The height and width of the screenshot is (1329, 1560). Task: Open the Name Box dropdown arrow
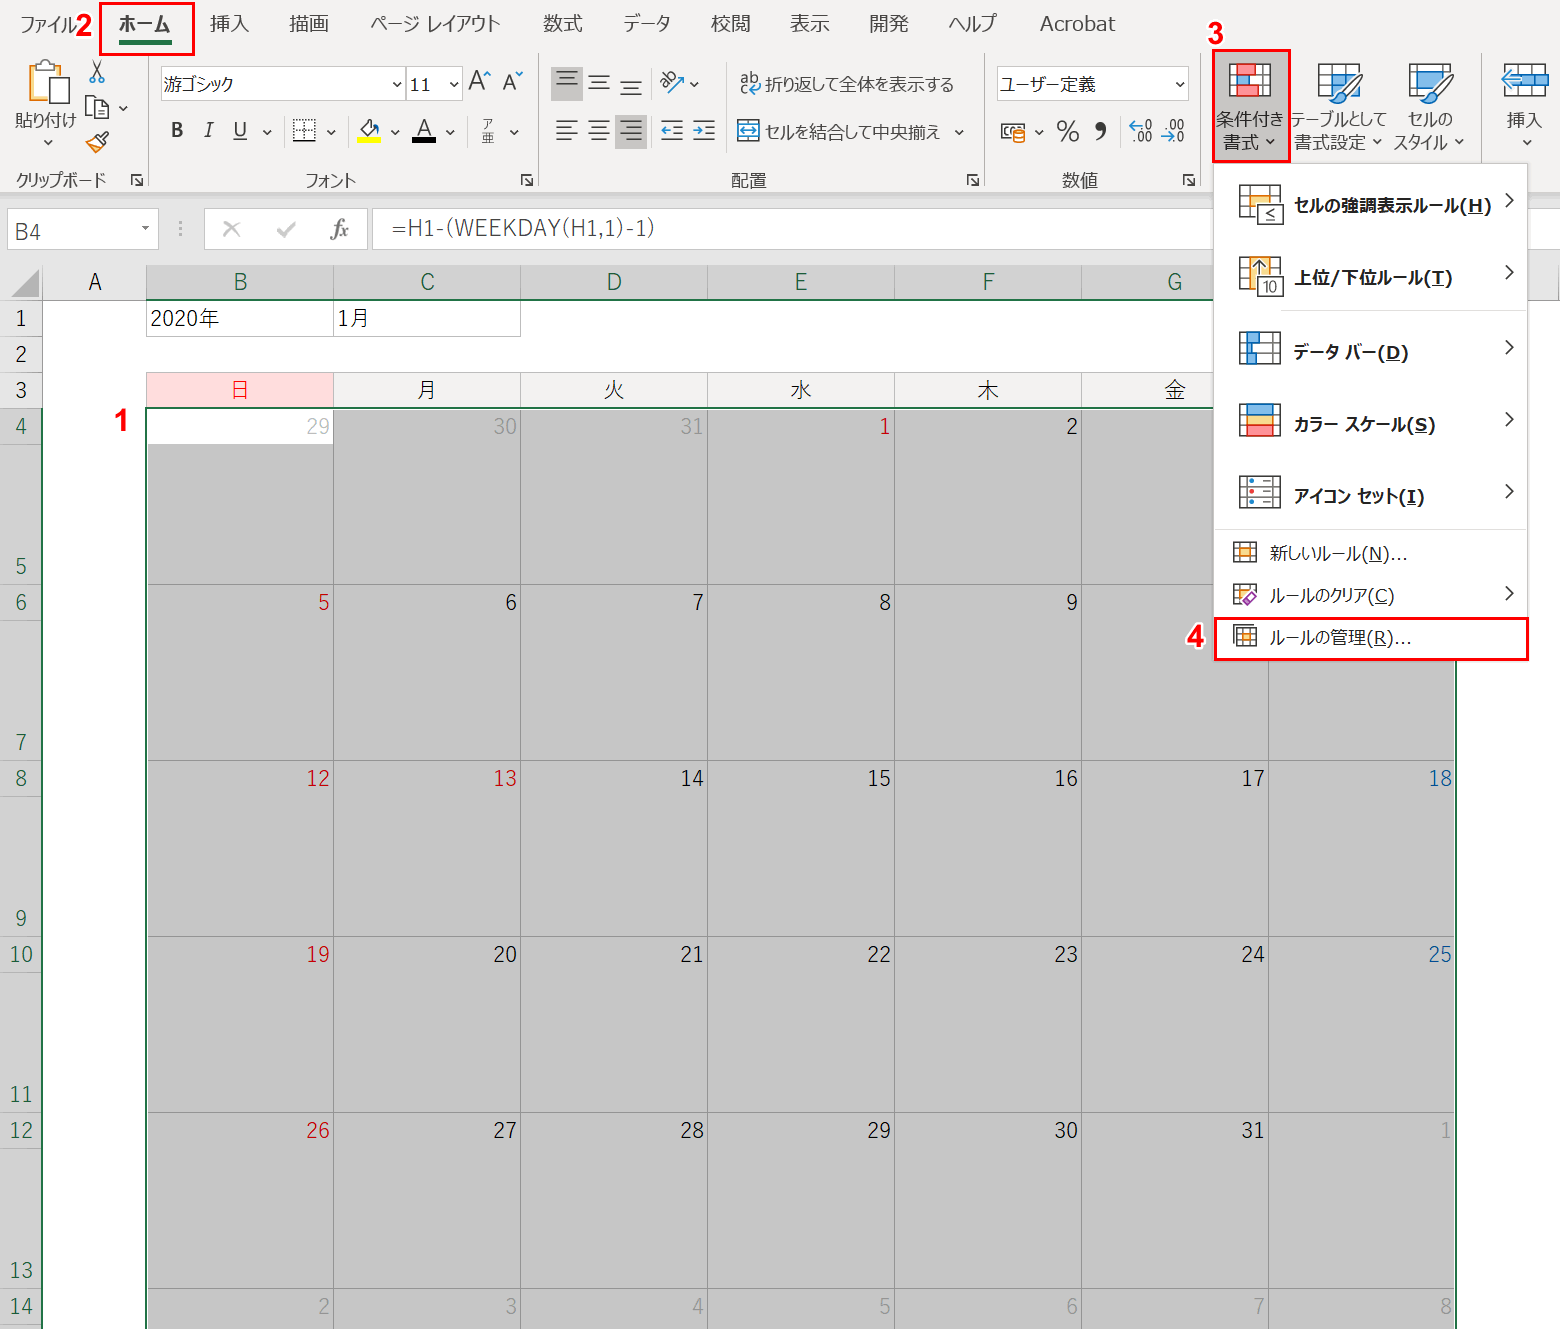click(146, 229)
